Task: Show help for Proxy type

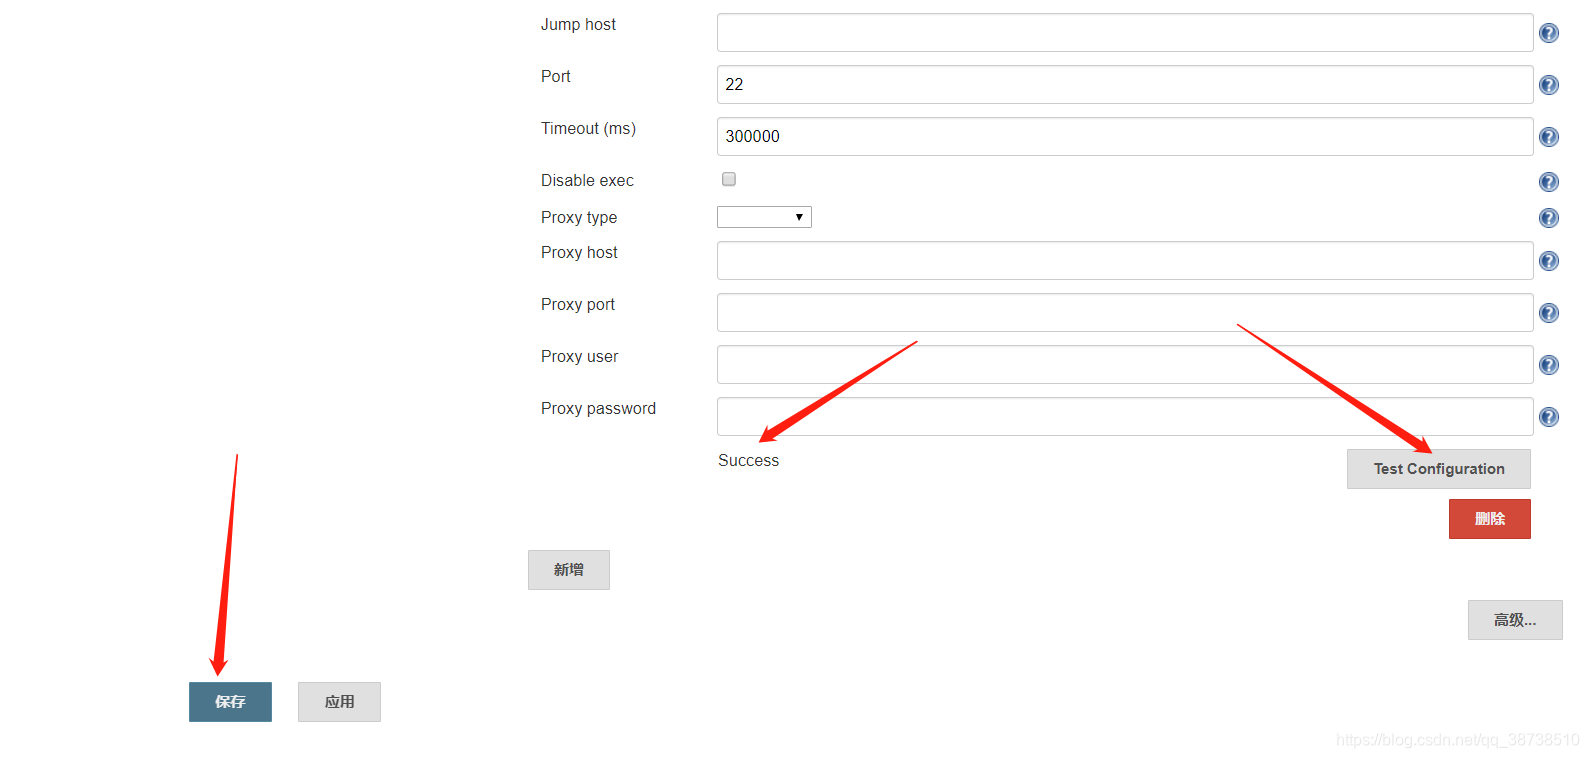Action: [x=1549, y=218]
